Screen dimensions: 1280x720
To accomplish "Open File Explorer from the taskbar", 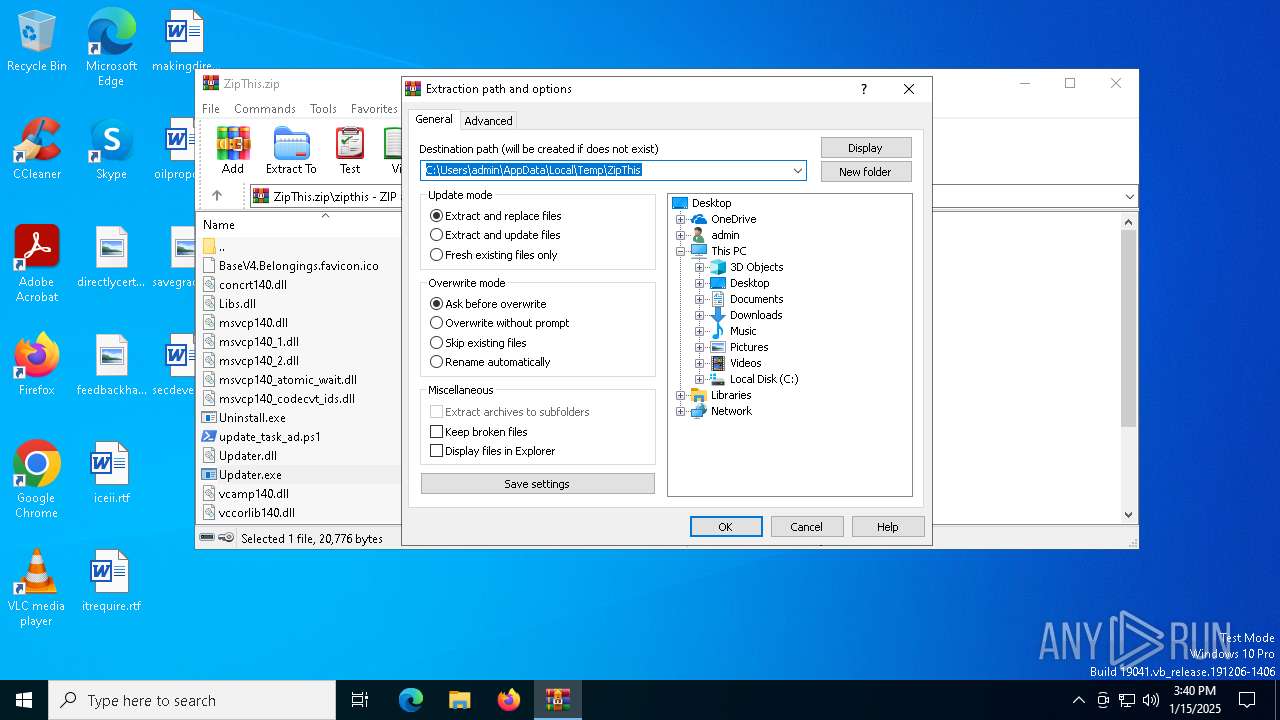I will point(459,700).
